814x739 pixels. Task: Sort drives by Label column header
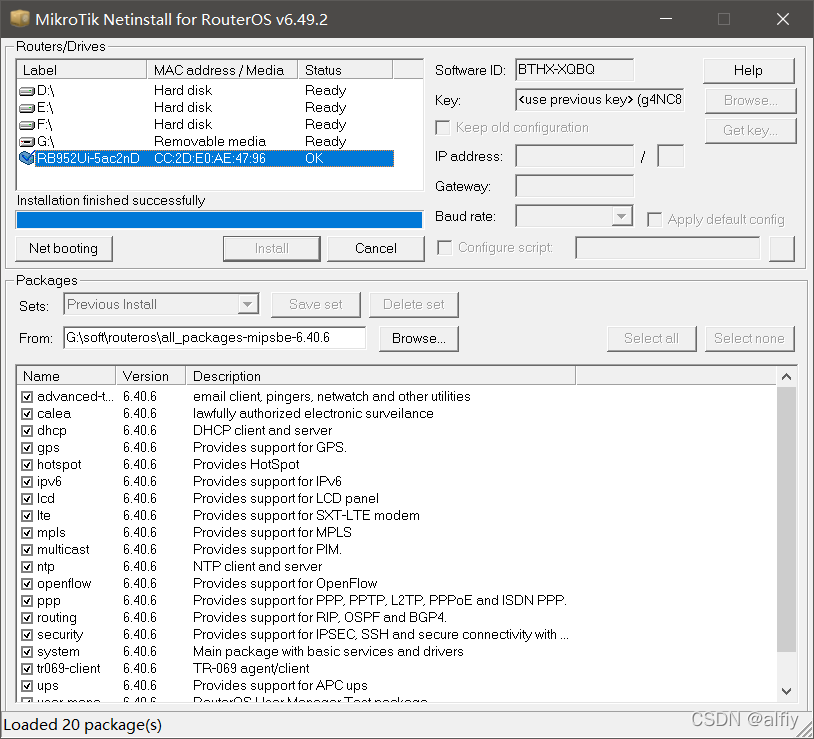(x=82, y=70)
